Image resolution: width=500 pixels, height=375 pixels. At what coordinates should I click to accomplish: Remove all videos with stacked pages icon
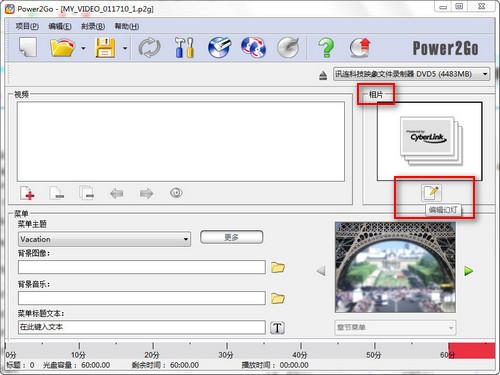(87, 193)
